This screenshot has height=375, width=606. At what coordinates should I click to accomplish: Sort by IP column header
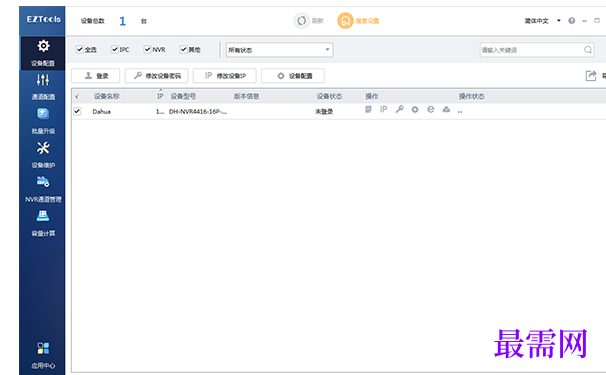[x=160, y=96]
